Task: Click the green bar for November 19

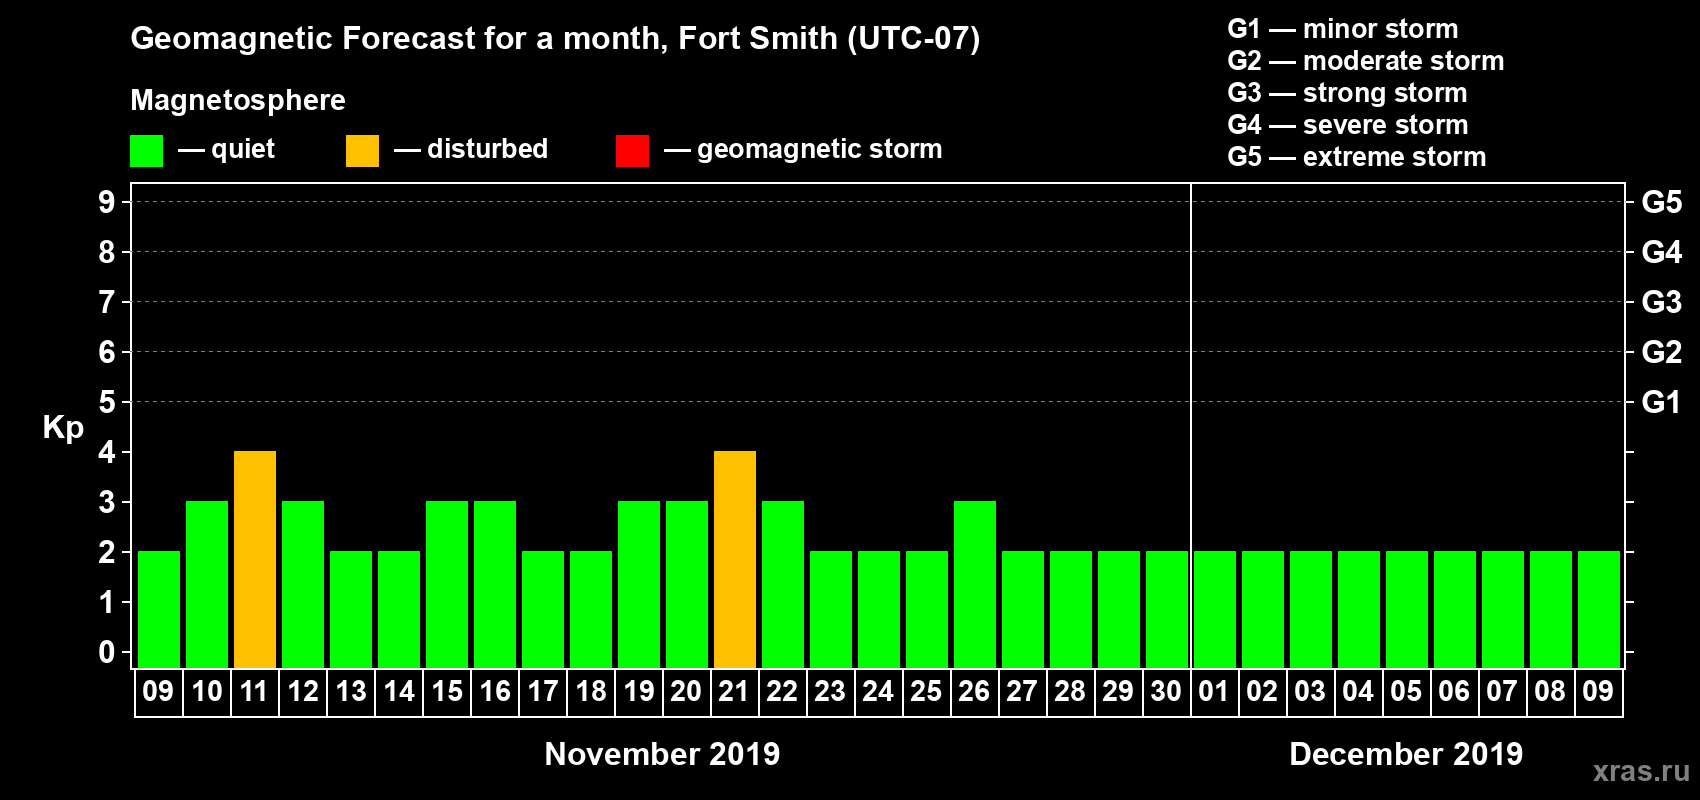Action: 639,584
